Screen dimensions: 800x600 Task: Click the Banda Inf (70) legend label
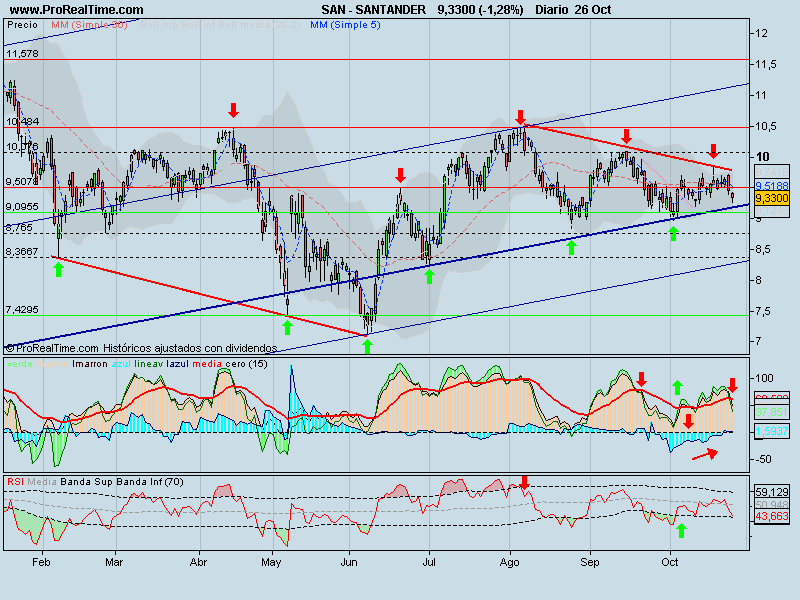click(x=150, y=482)
